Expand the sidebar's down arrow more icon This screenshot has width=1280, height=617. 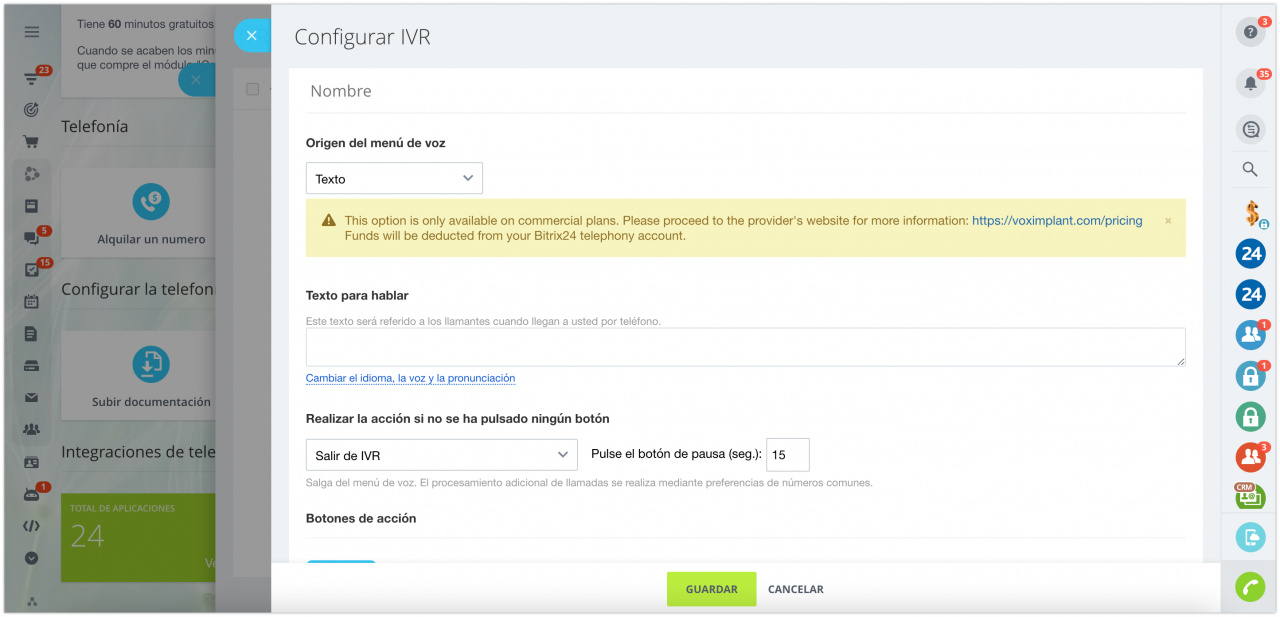(32, 558)
